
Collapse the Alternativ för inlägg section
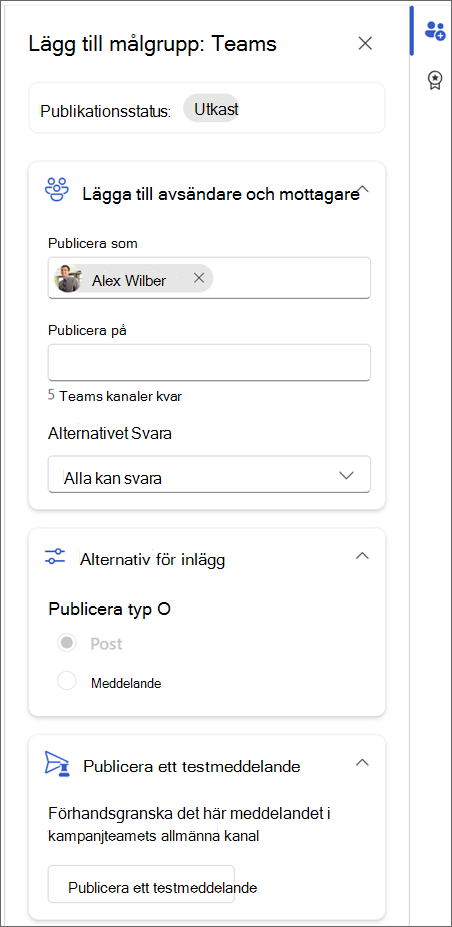tap(362, 556)
